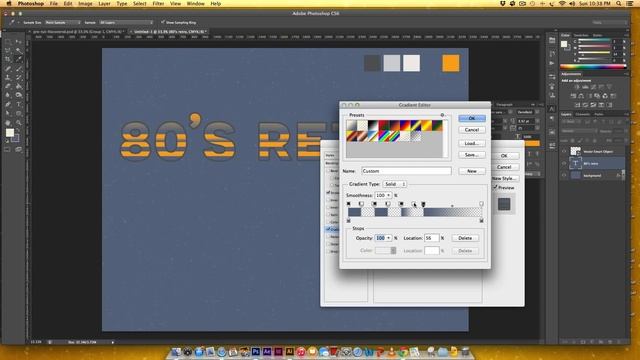This screenshot has width=640, height=360.
Task: Select the Eraser tool
Action: [x=8, y=86]
